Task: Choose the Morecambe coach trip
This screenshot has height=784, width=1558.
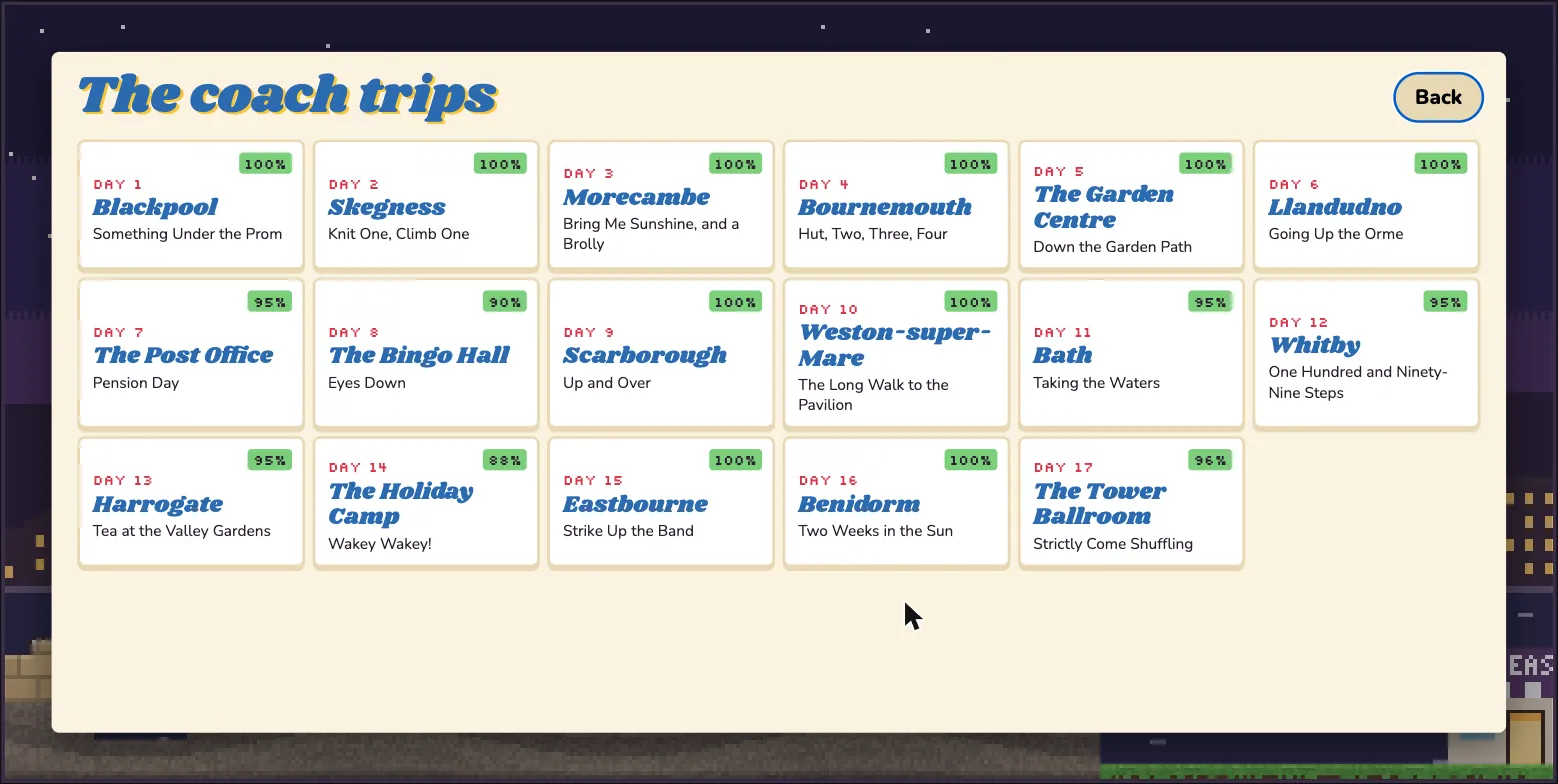Action: (661, 205)
